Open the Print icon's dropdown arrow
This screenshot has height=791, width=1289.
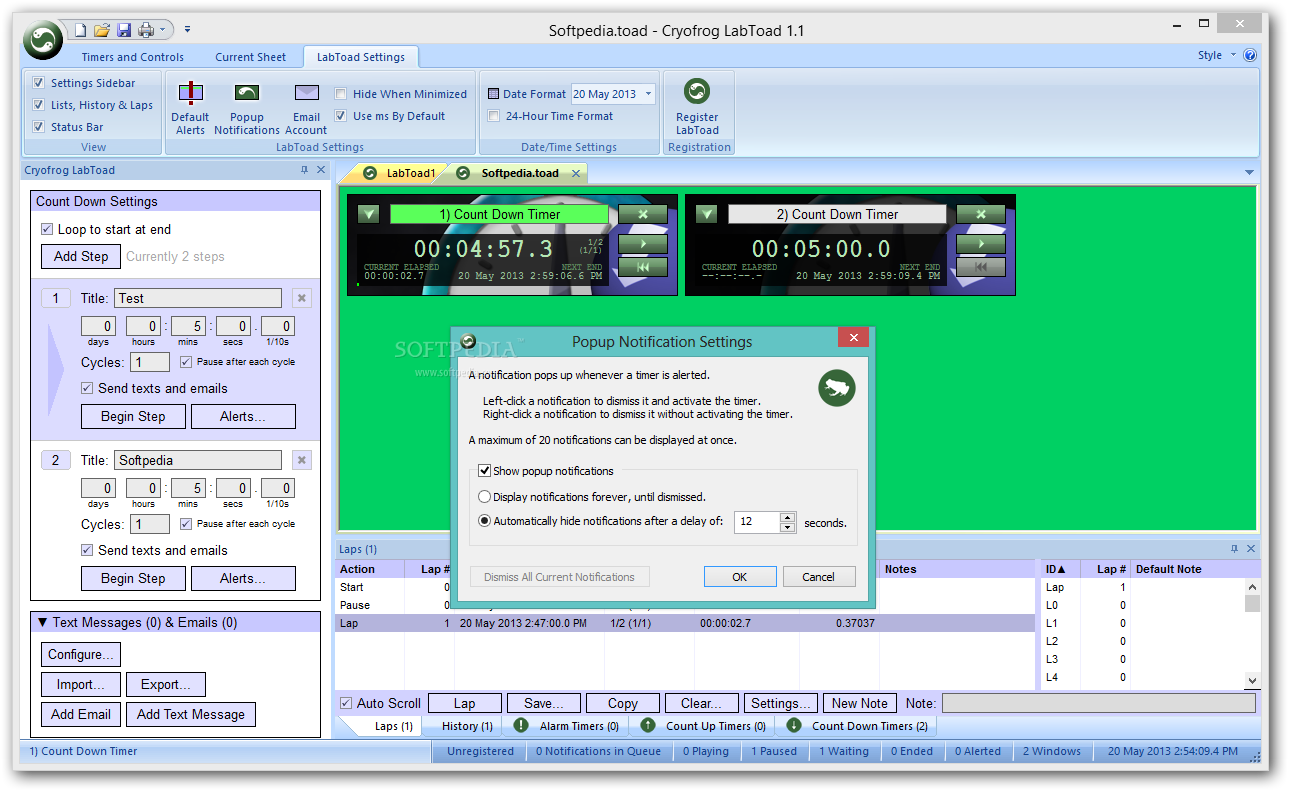click(162, 30)
